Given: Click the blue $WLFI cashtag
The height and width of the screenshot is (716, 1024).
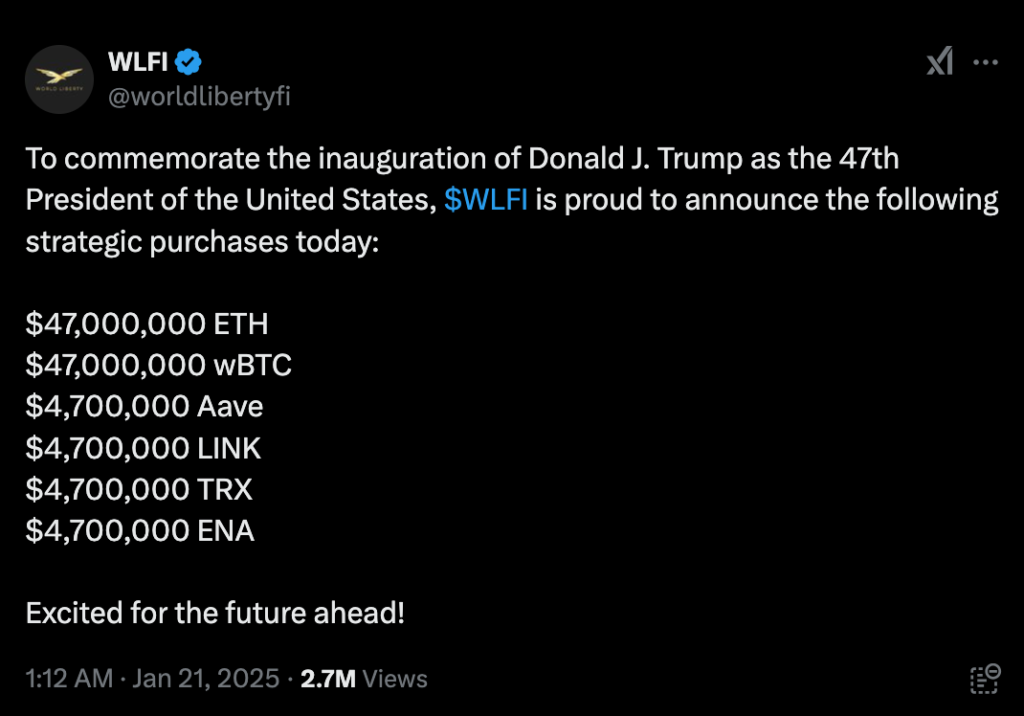Looking at the screenshot, I should coord(486,200).
